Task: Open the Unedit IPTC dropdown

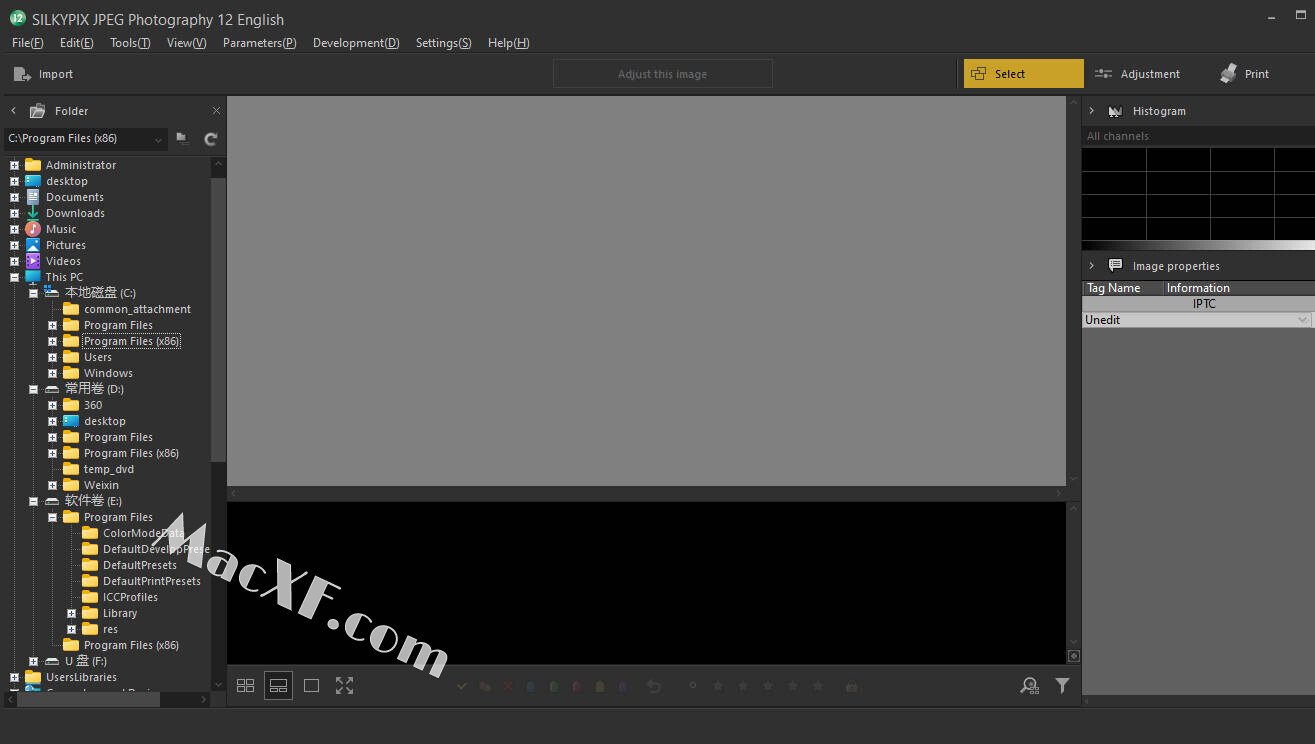Action: [1301, 320]
